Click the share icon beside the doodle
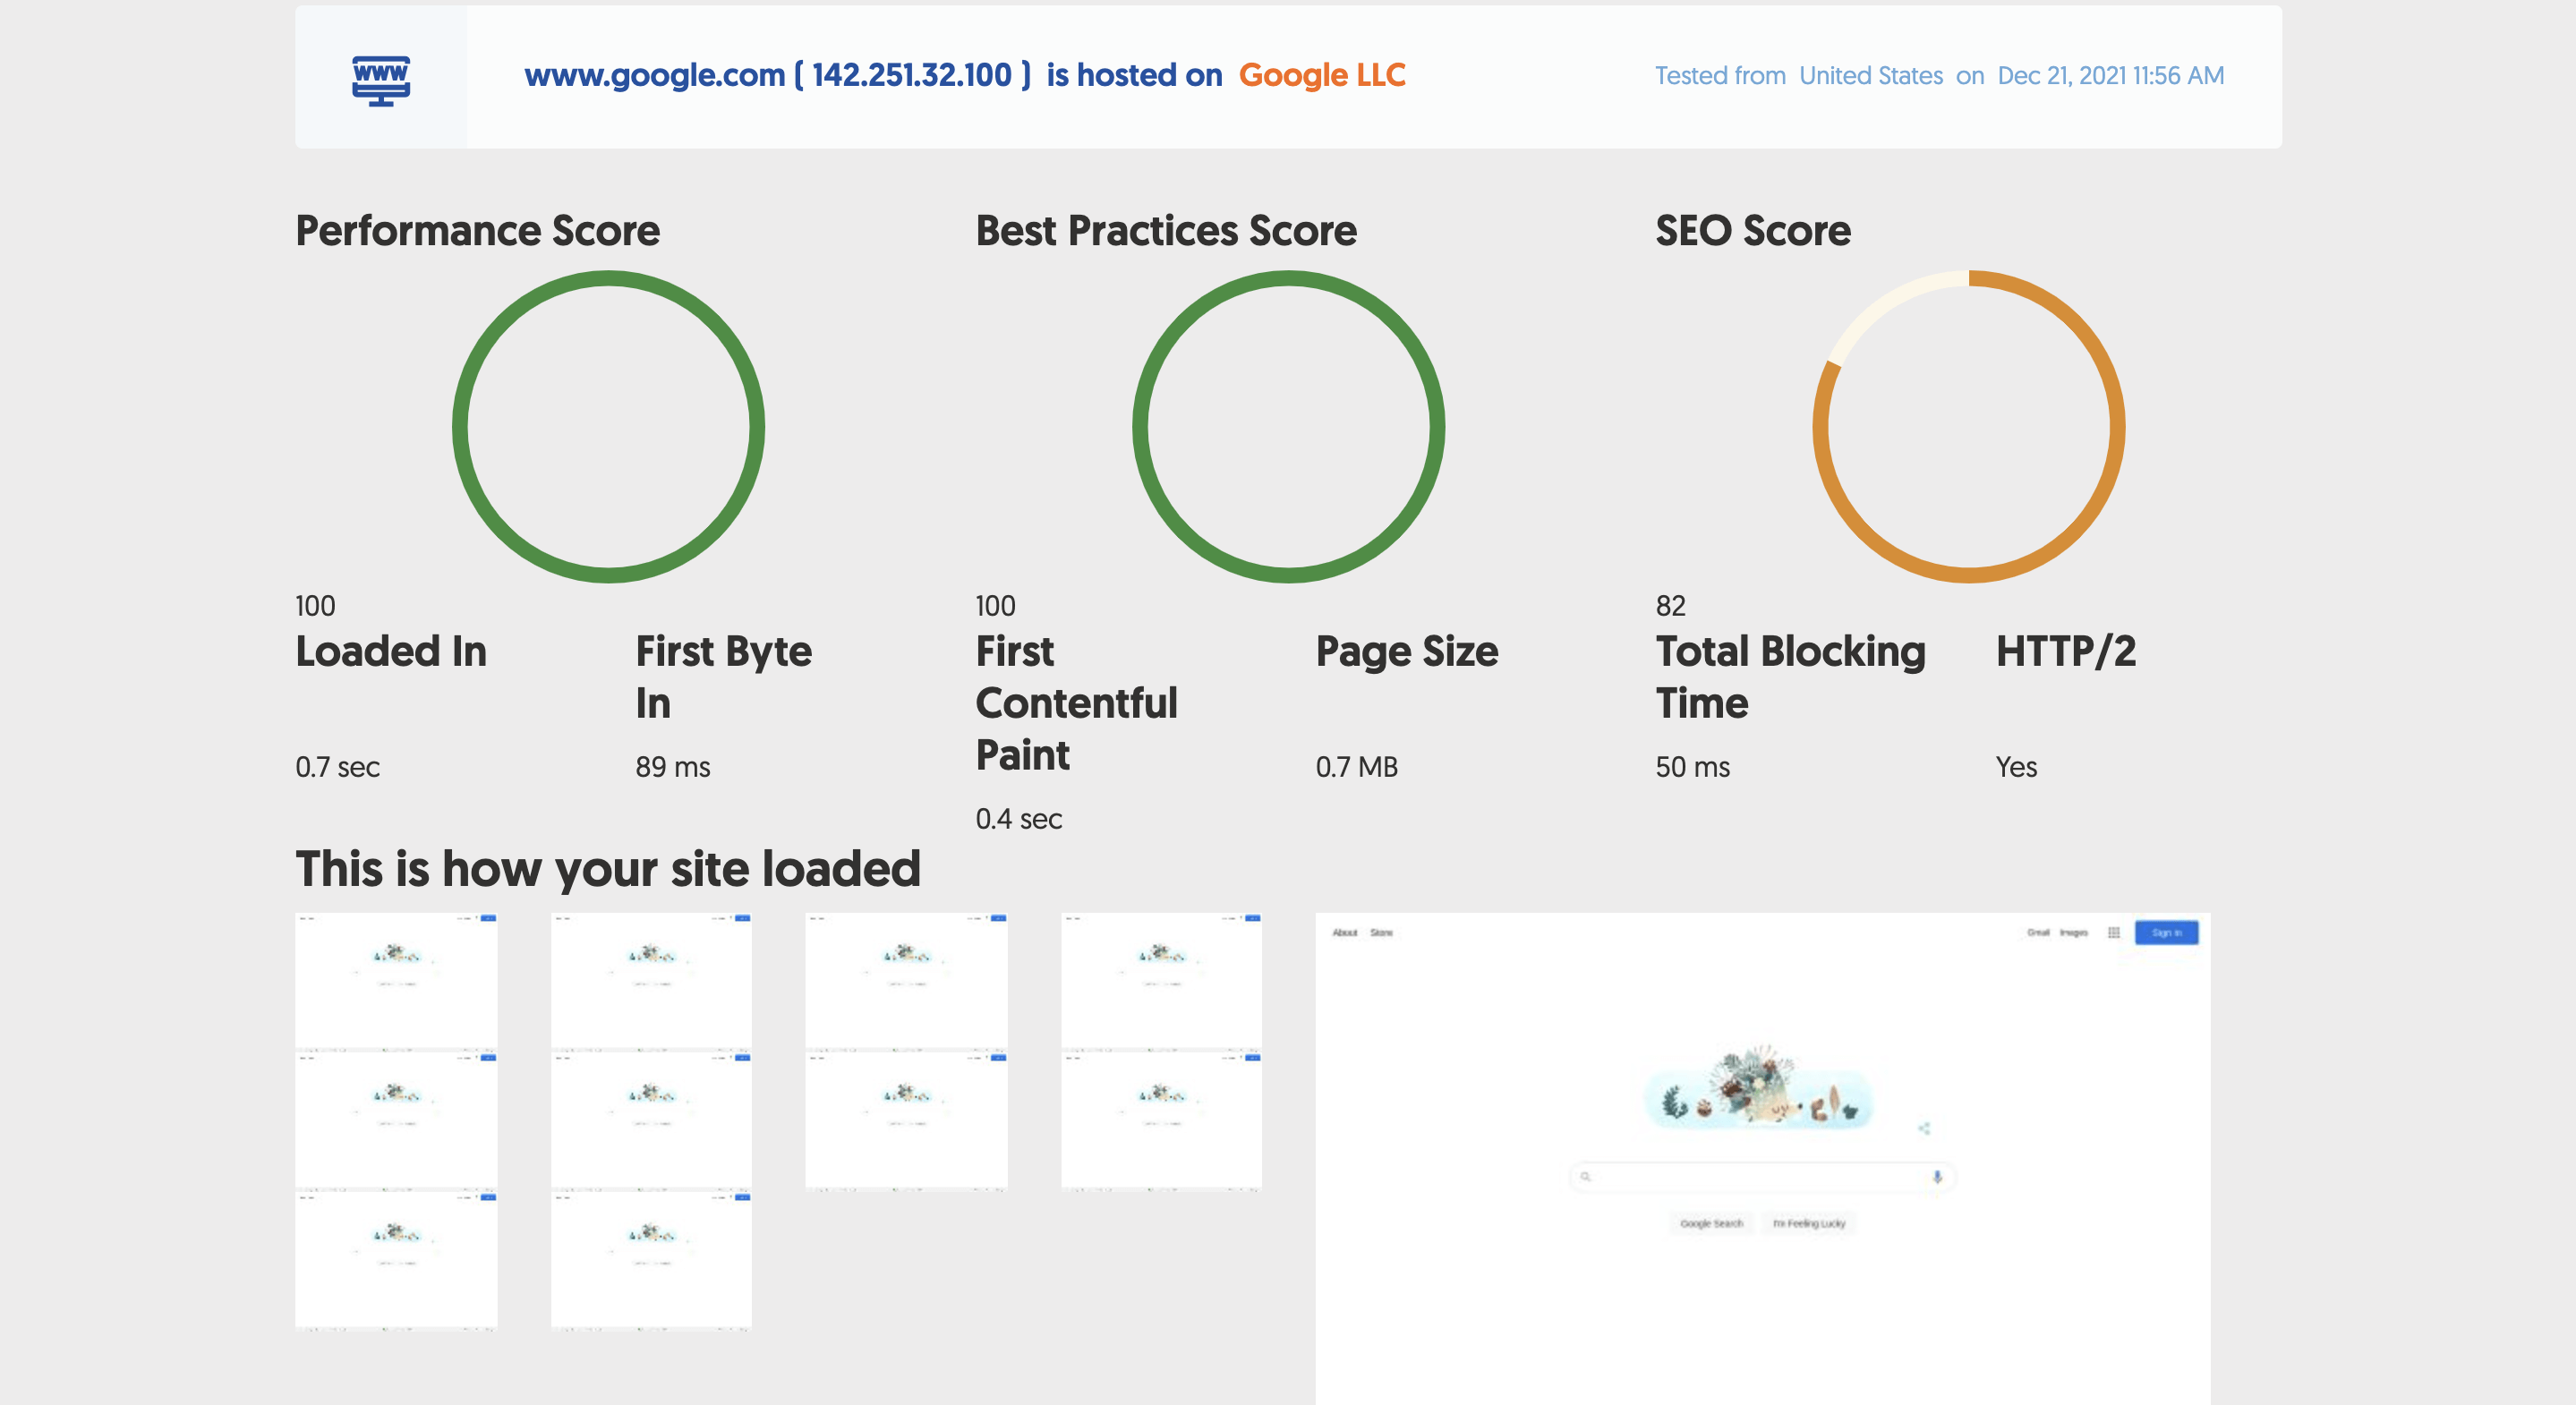Viewport: 2576px width, 1405px height. click(x=1924, y=1128)
